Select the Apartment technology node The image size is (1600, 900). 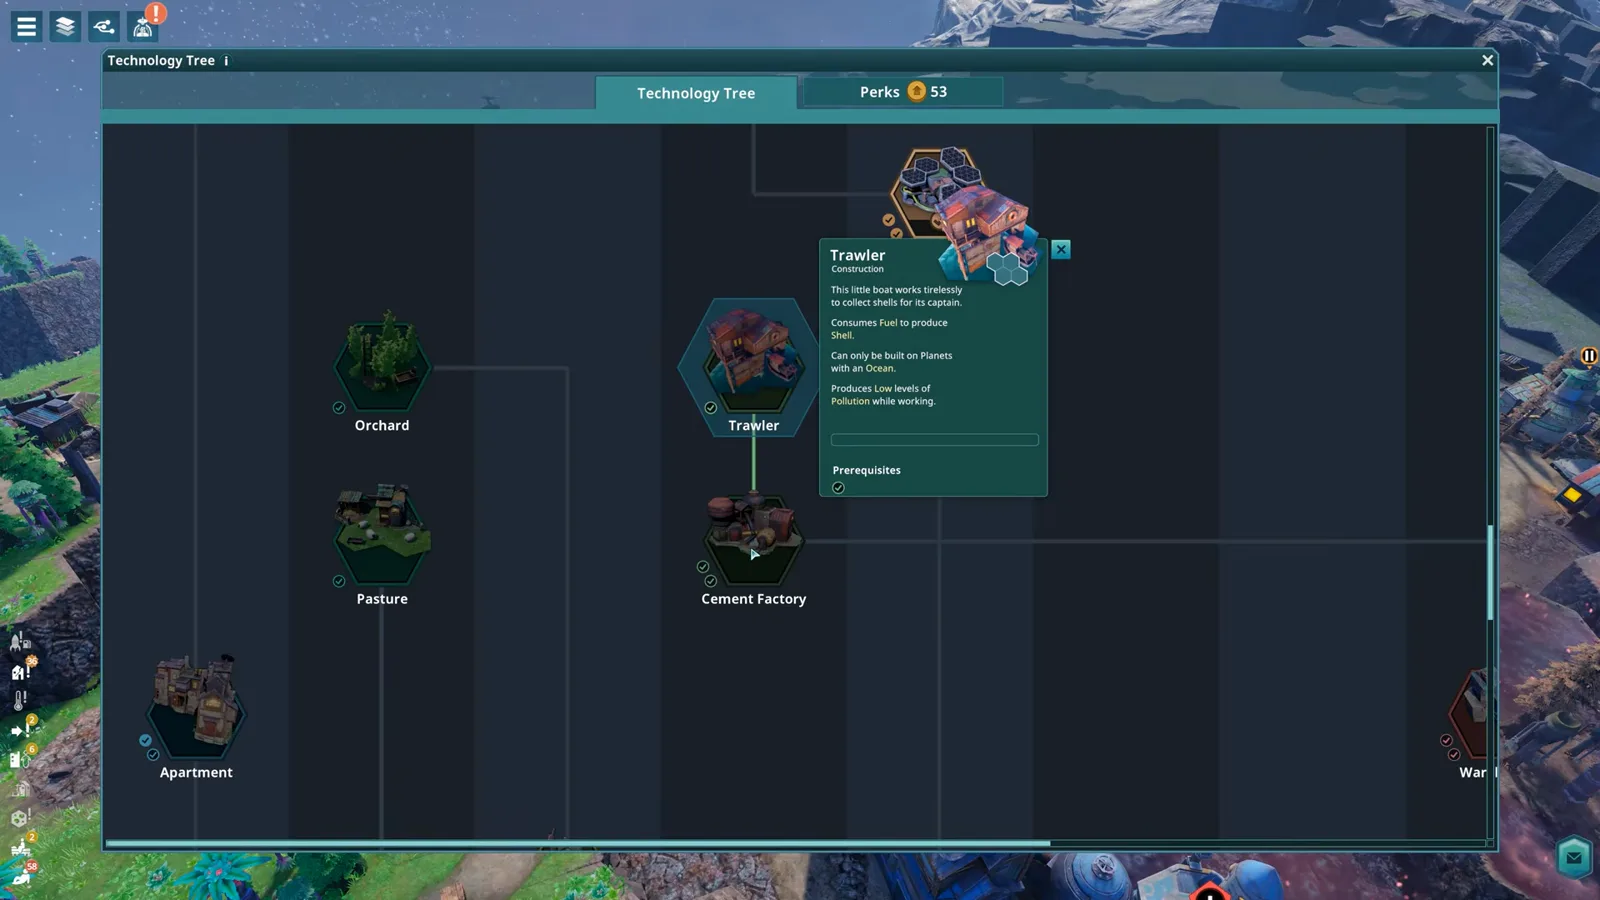click(196, 707)
